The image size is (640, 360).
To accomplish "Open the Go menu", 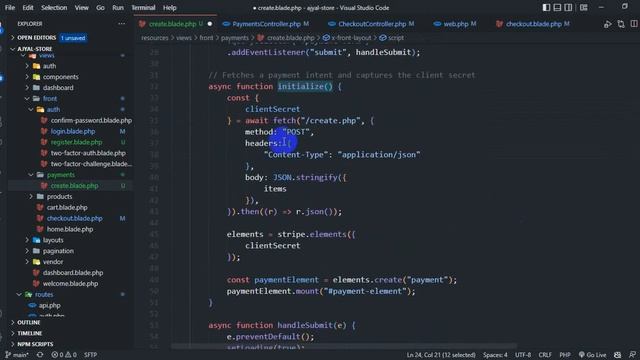I will point(100,7).
